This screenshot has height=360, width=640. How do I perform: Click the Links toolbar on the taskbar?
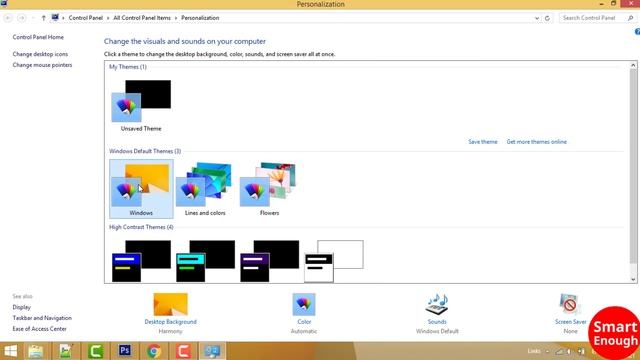(534, 351)
